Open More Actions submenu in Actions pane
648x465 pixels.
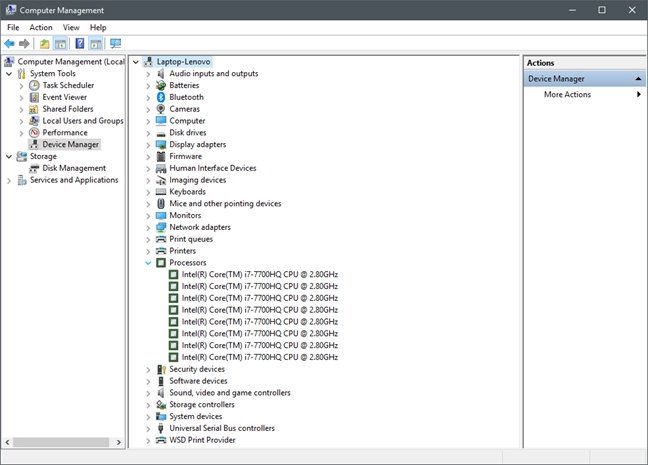pyautogui.click(x=584, y=95)
